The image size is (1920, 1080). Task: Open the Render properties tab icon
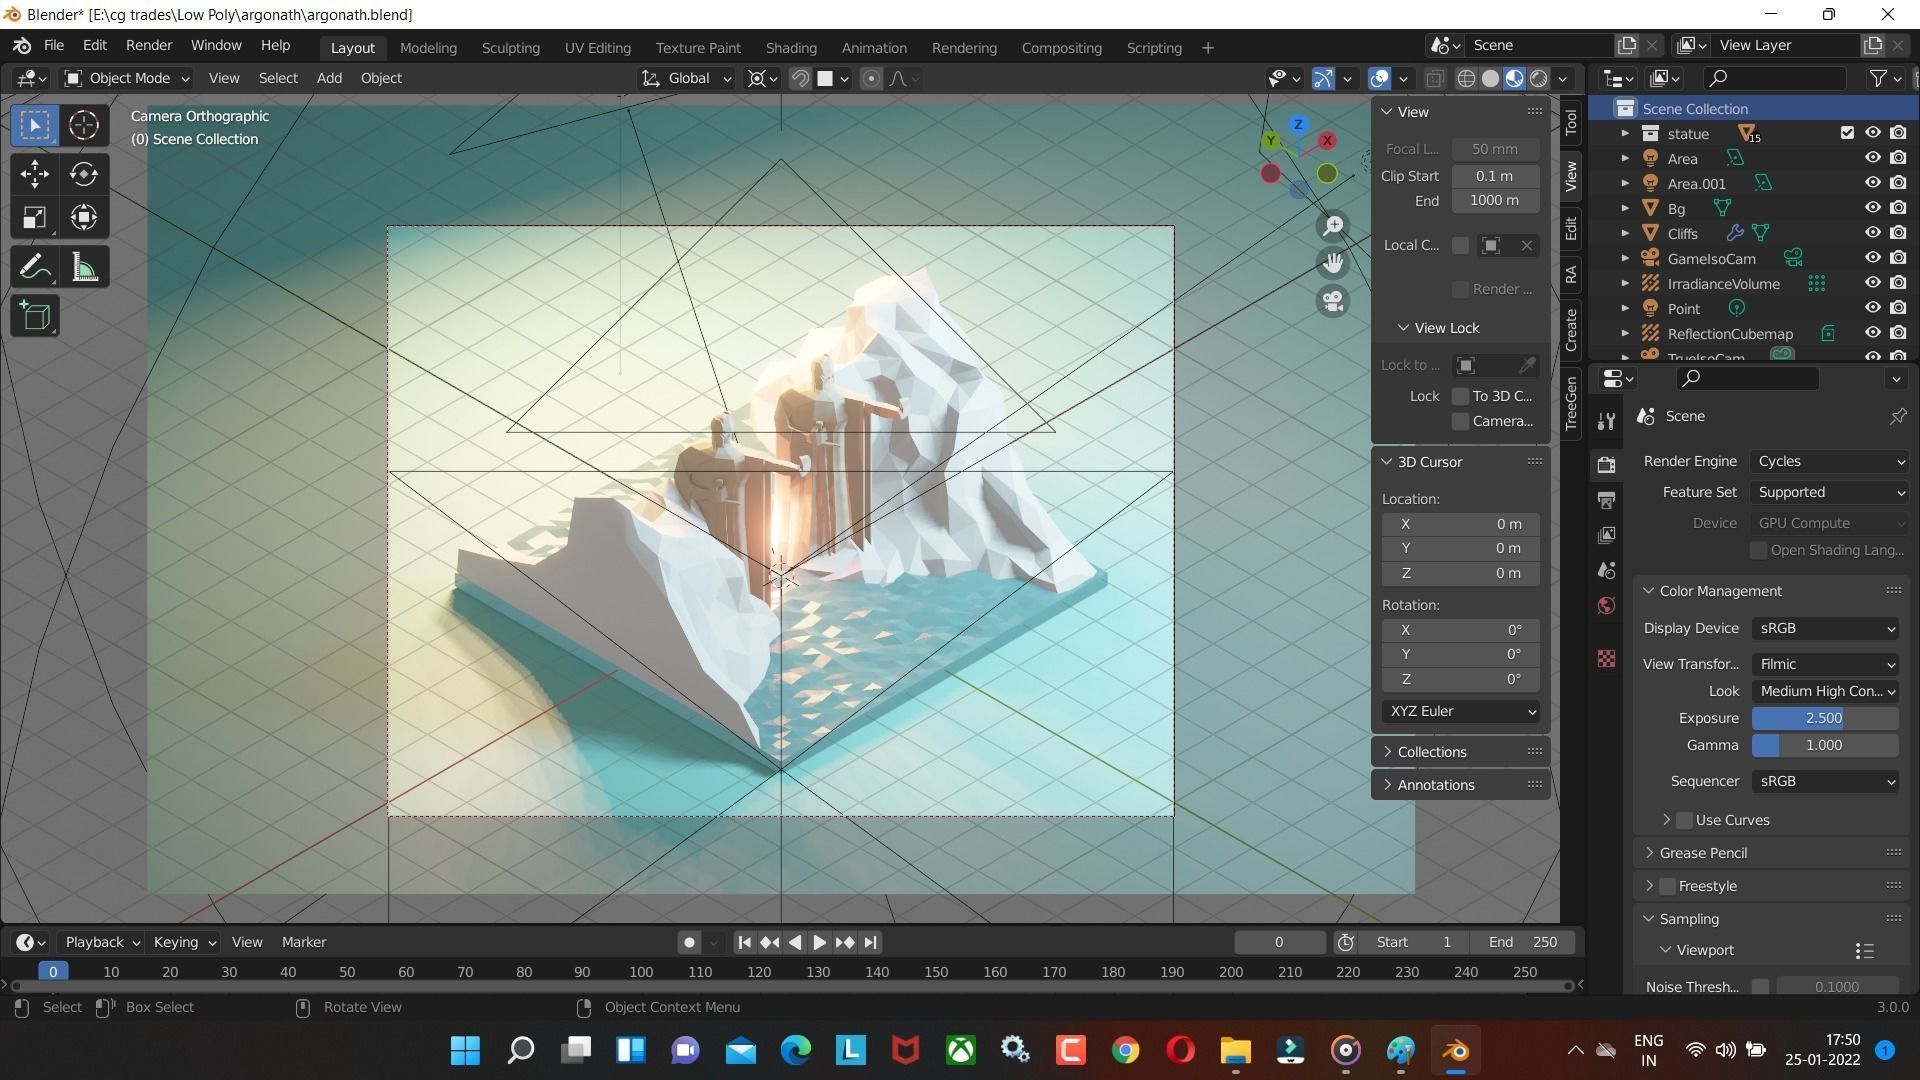tap(1606, 465)
